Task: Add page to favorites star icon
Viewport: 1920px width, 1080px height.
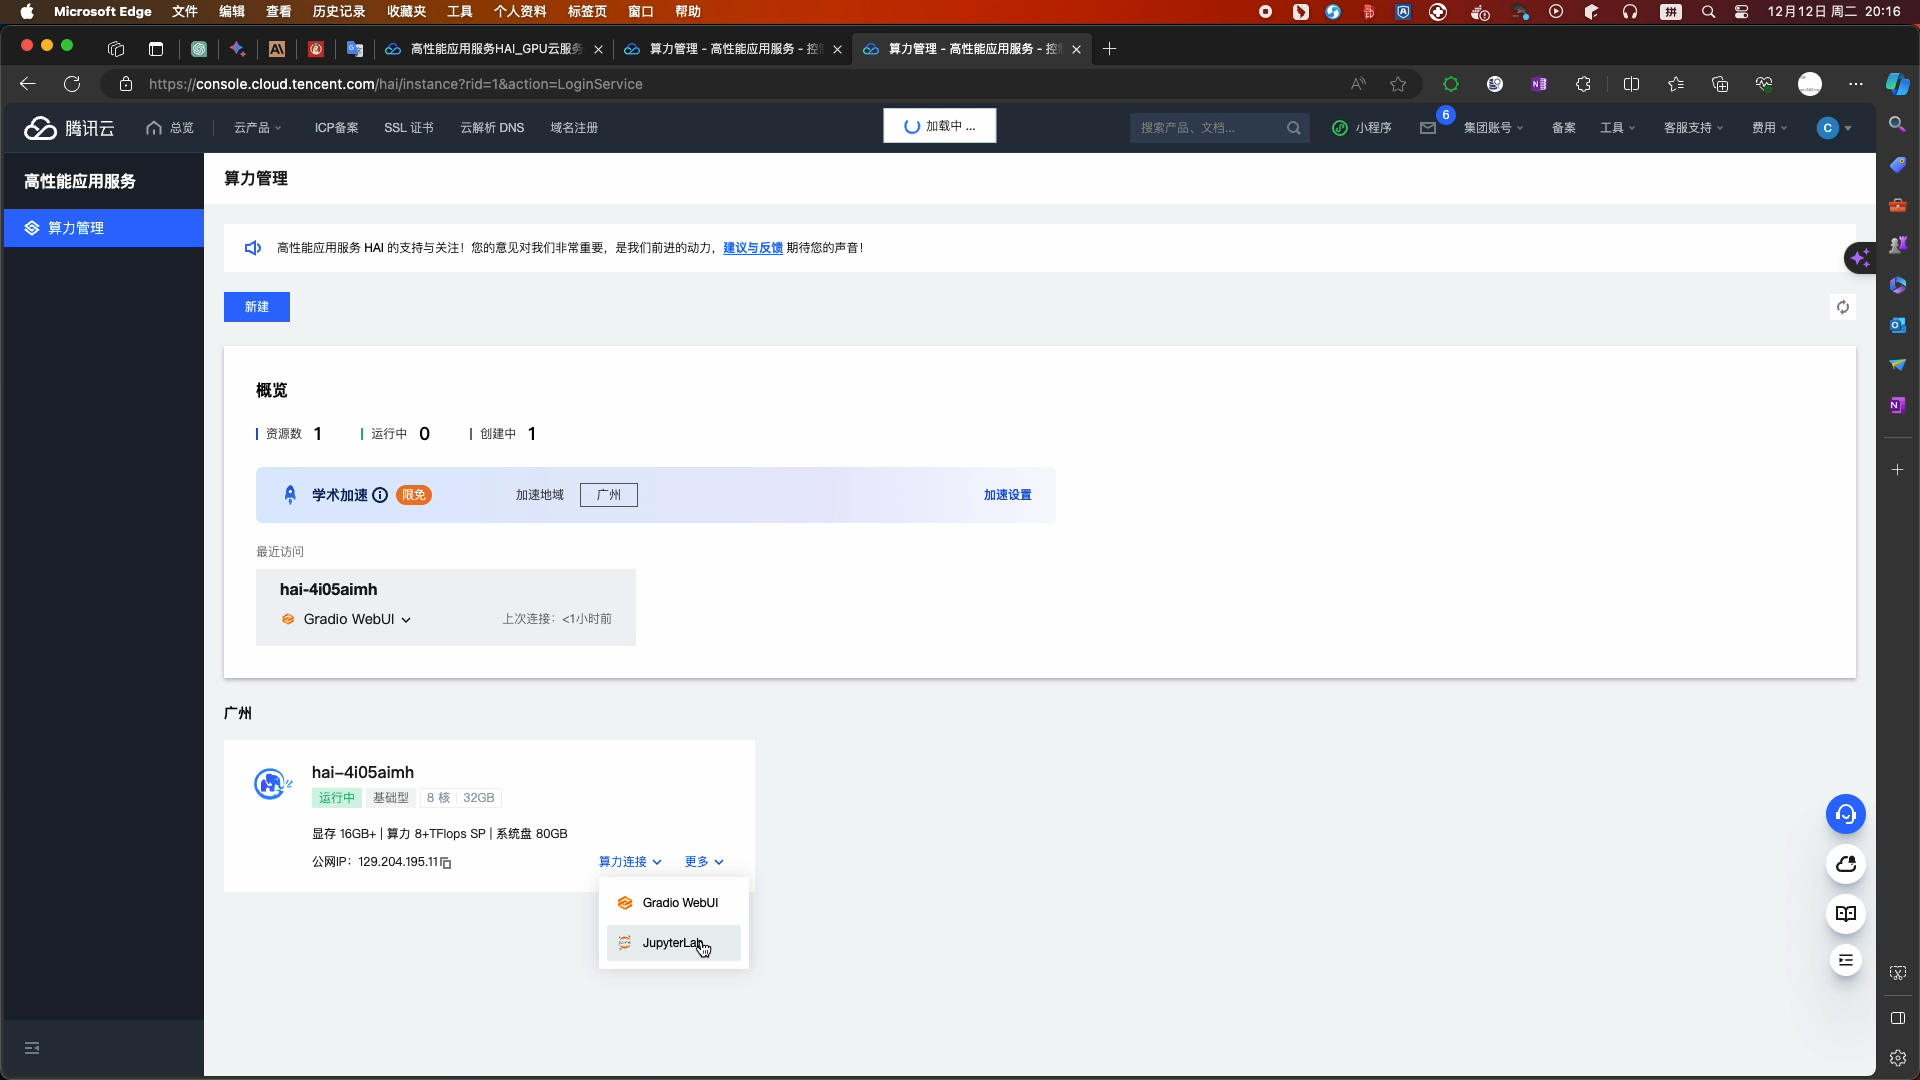Action: click(x=1398, y=84)
